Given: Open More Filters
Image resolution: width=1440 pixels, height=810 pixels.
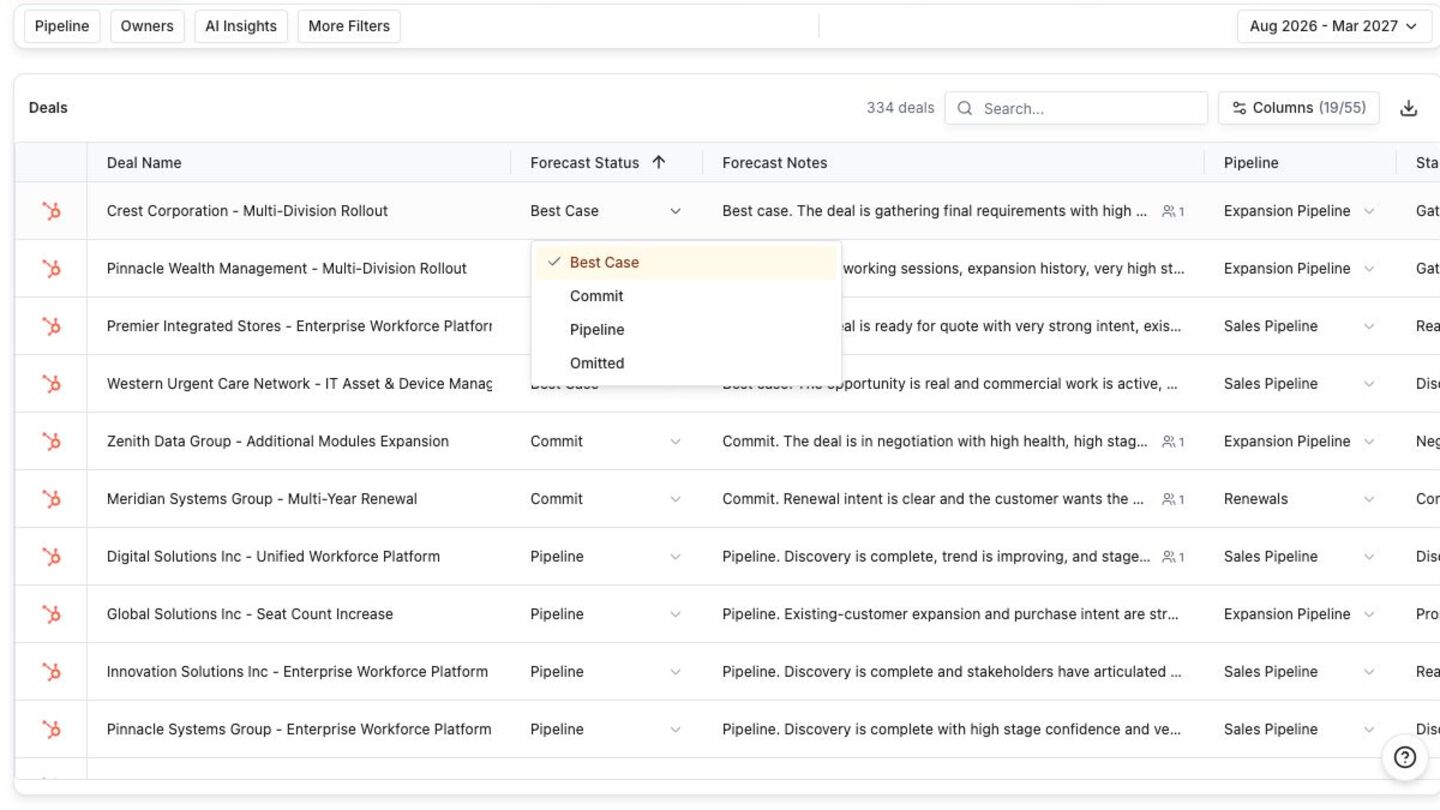Looking at the screenshot, I should coord(349,26).
